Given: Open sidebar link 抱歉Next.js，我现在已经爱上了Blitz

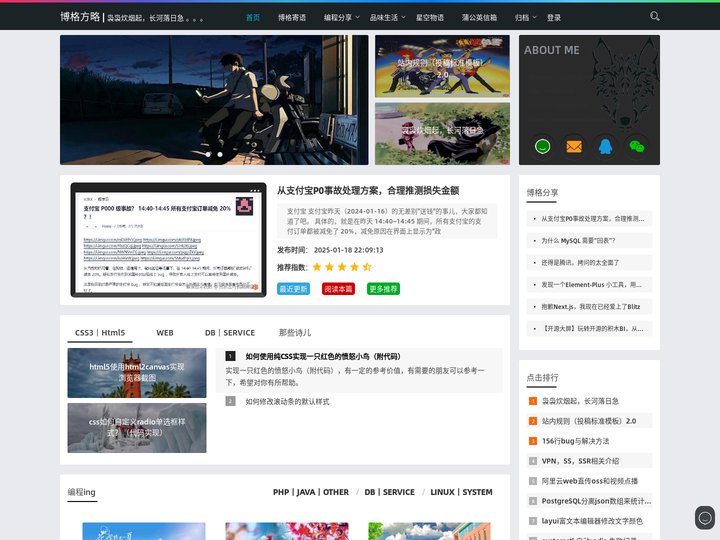Looking at the screenshot, I should point(589,307).
